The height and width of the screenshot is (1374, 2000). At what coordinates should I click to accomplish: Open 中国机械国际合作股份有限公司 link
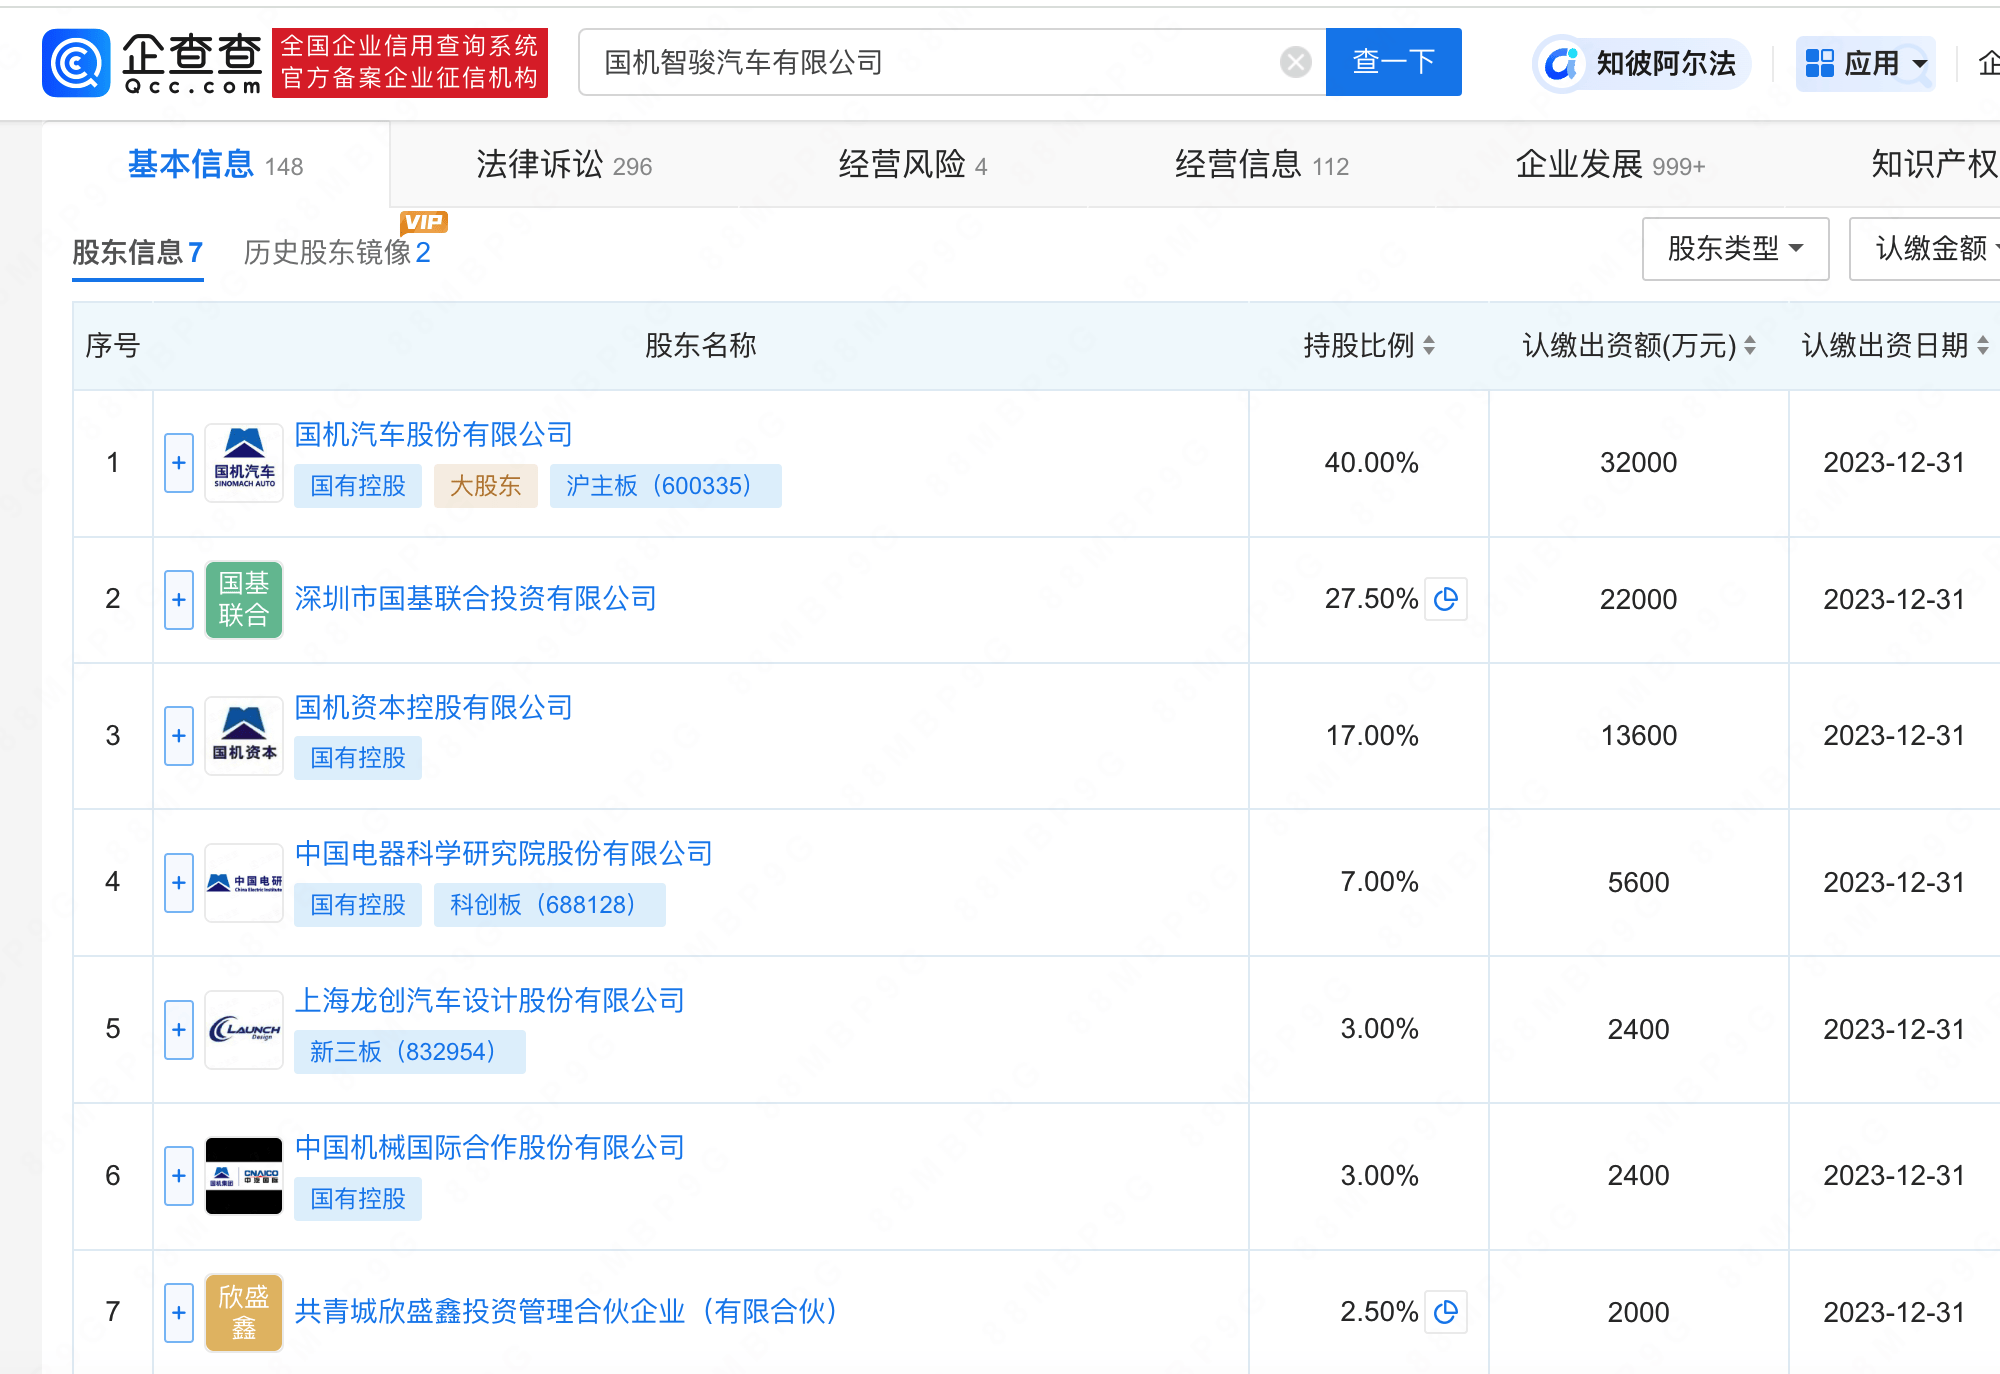point(490,1148)
